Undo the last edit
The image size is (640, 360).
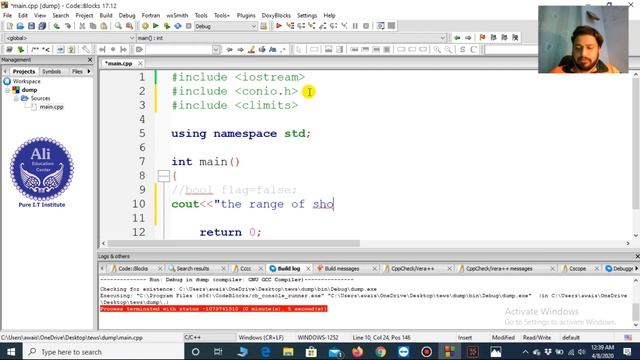tap(56, 26)
